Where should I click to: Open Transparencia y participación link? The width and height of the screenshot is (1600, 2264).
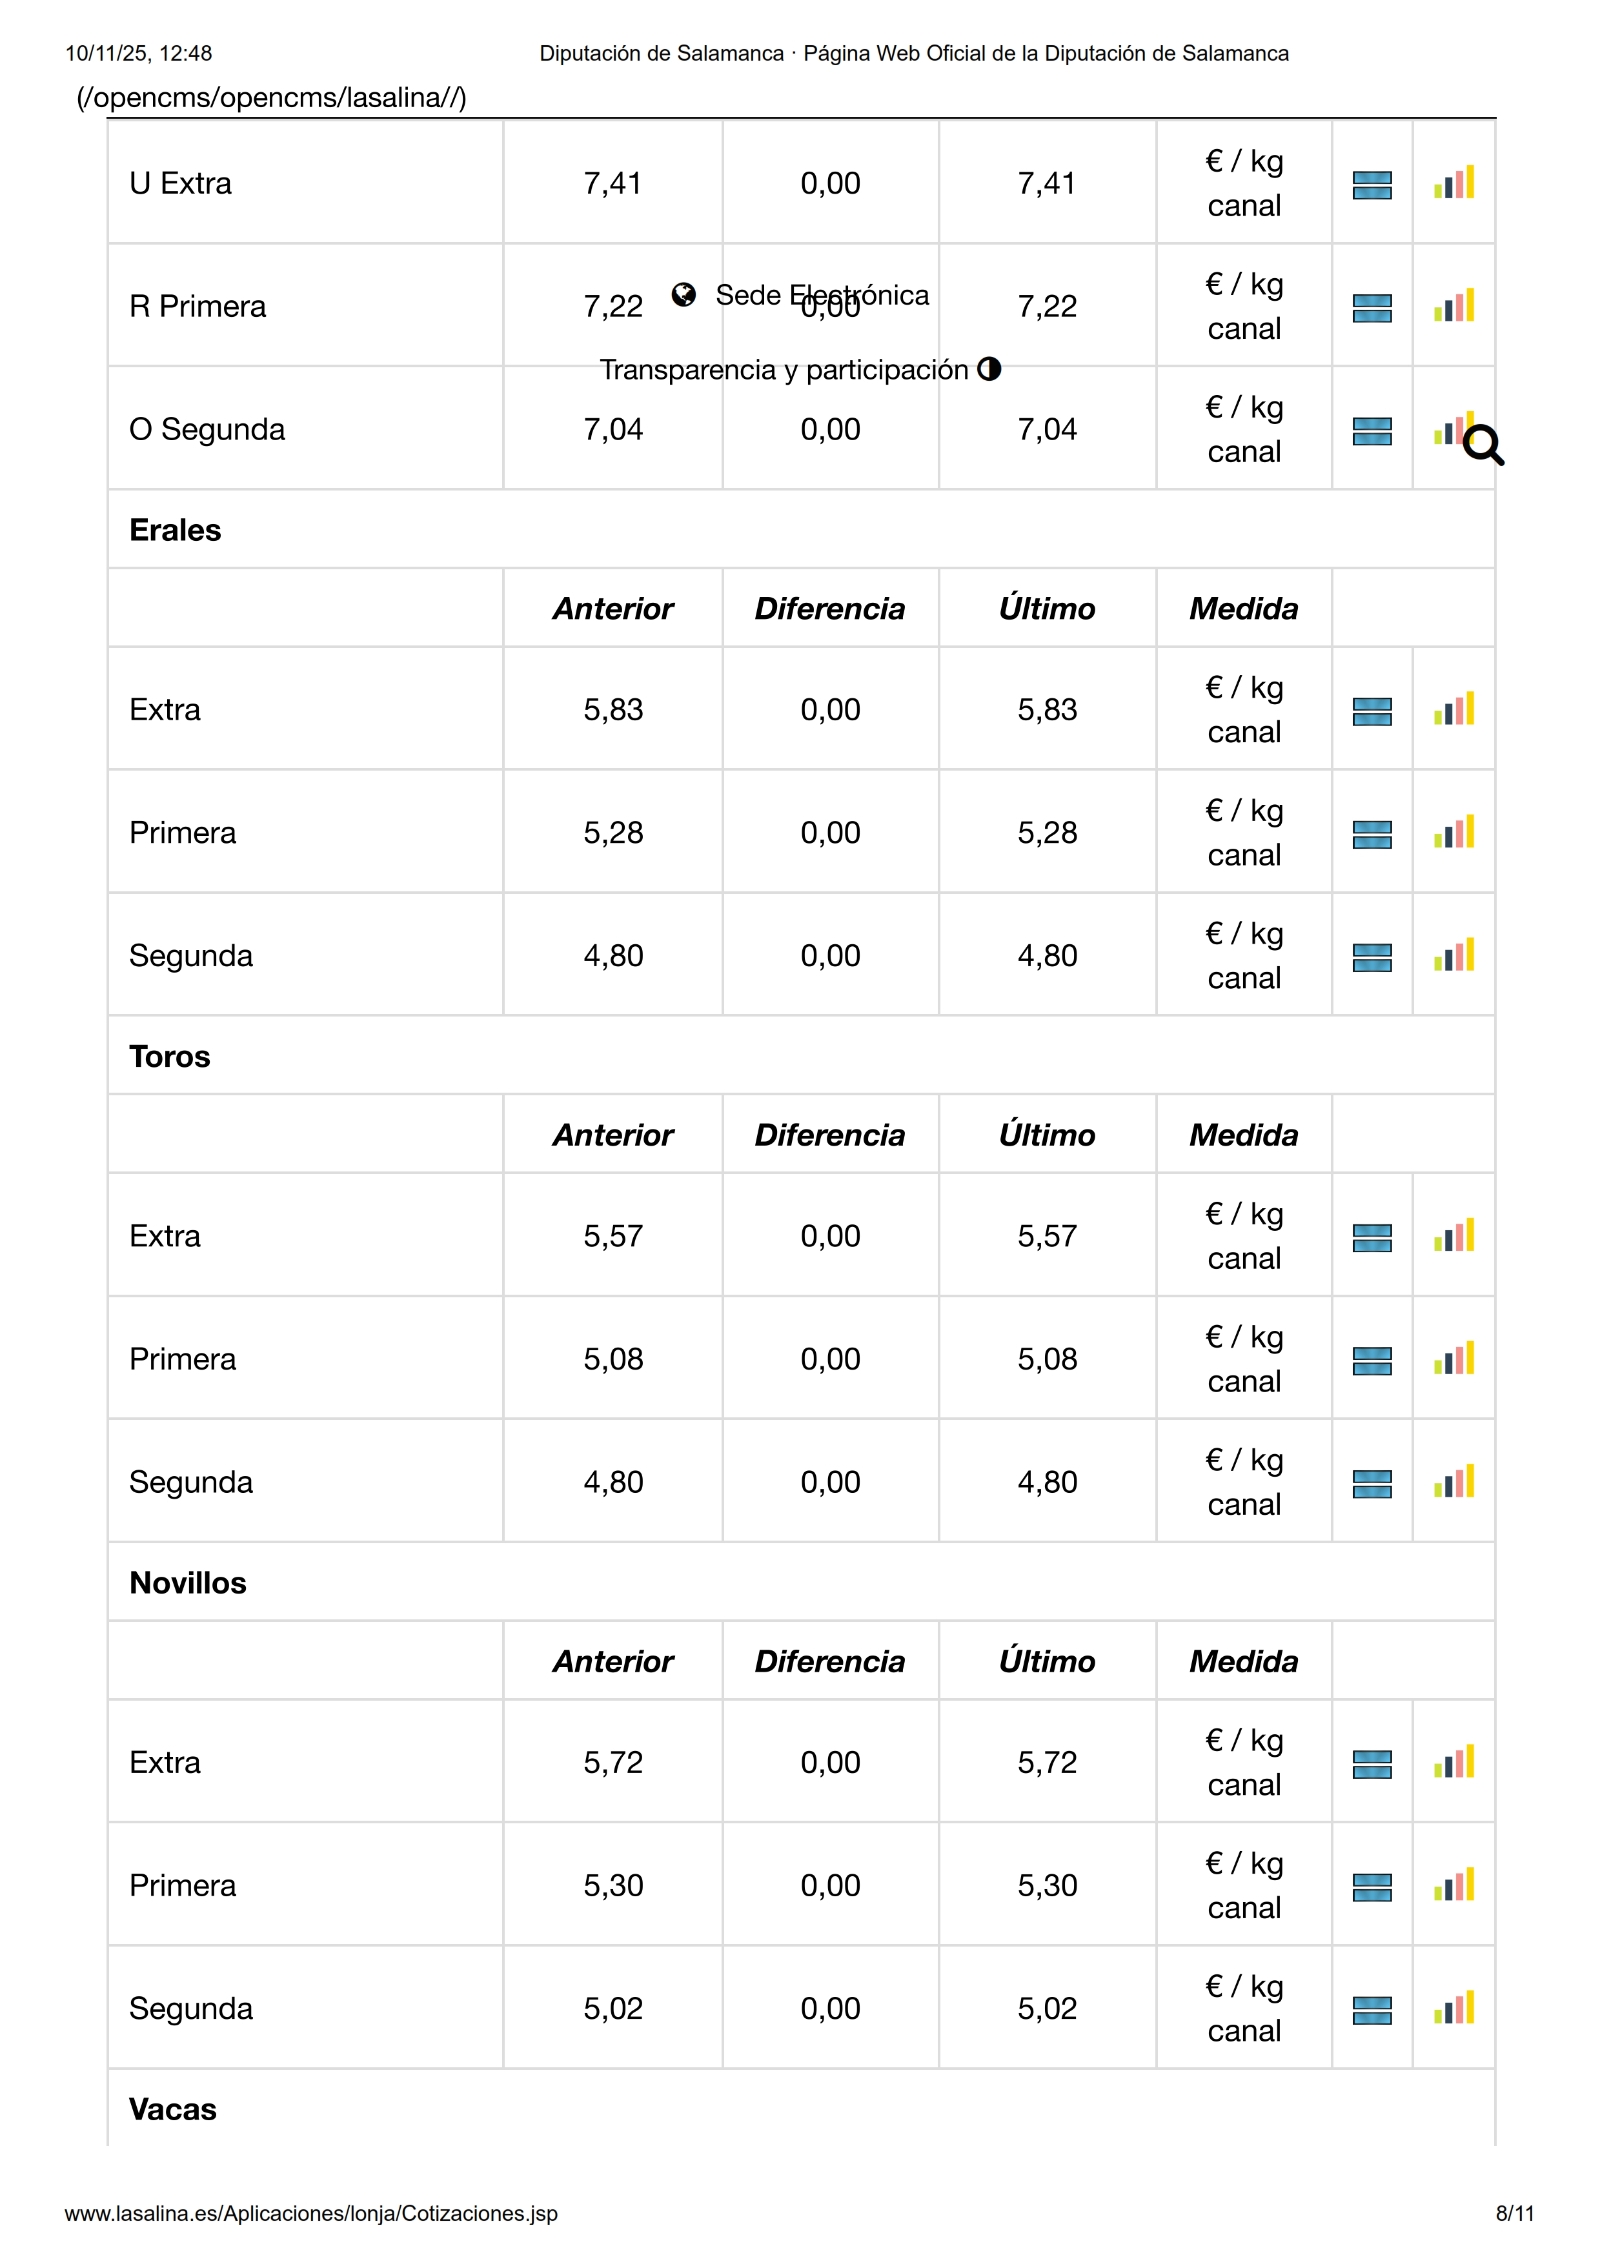[x=784, y=370]
